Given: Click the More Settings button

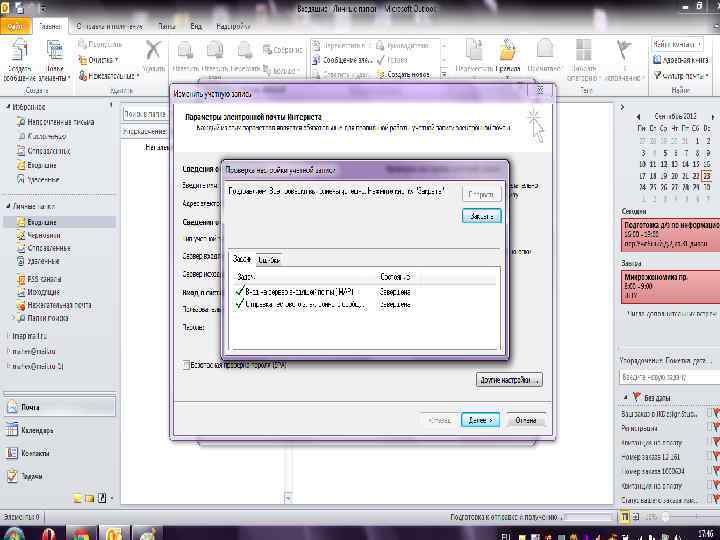Looking at the screenshot, I should click(509, 380).
